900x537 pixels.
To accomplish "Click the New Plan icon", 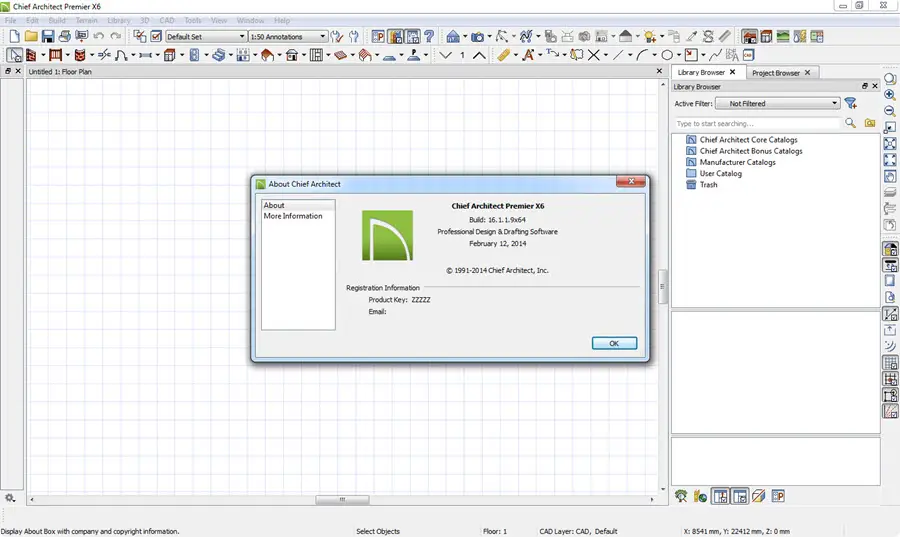I will tap(14, 37).
